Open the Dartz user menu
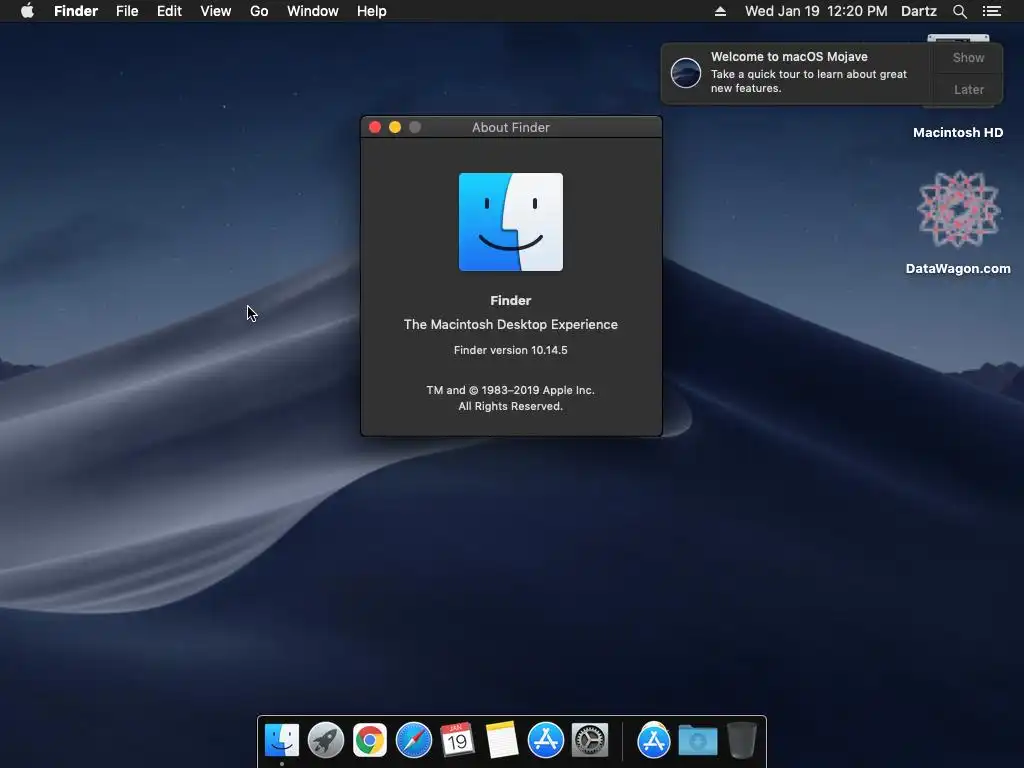The width and height of the screenshot is (1024, 768). click(918, 11)
